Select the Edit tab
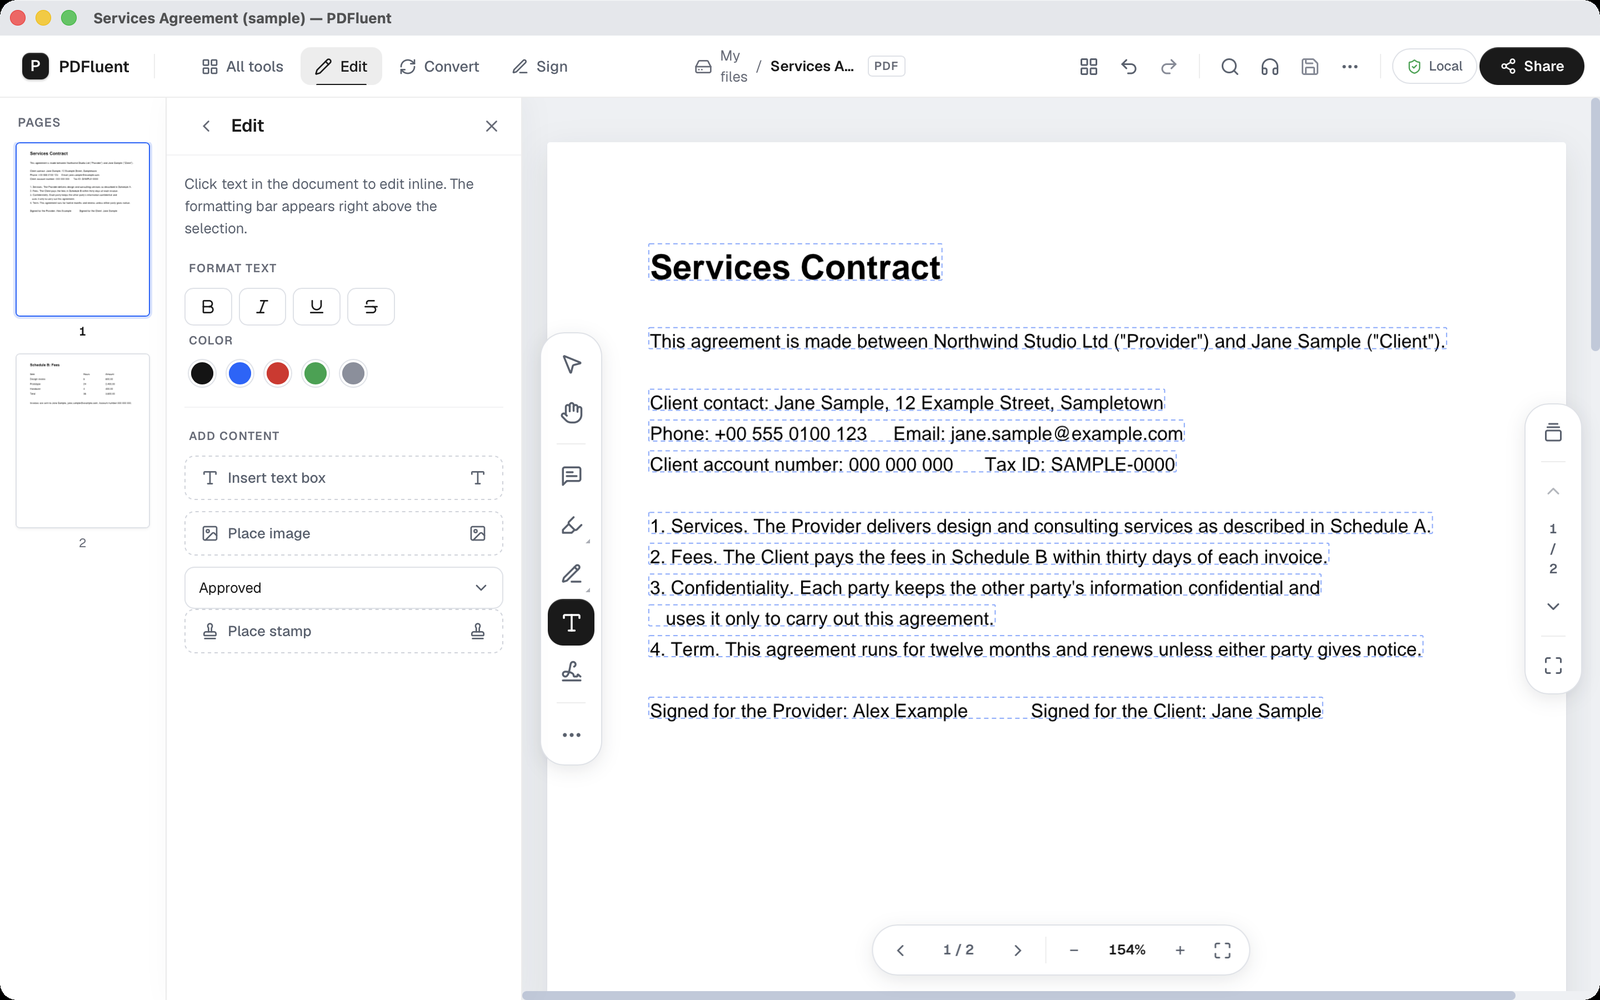This screenshot has height=1000, width=1600. (341, 66)
